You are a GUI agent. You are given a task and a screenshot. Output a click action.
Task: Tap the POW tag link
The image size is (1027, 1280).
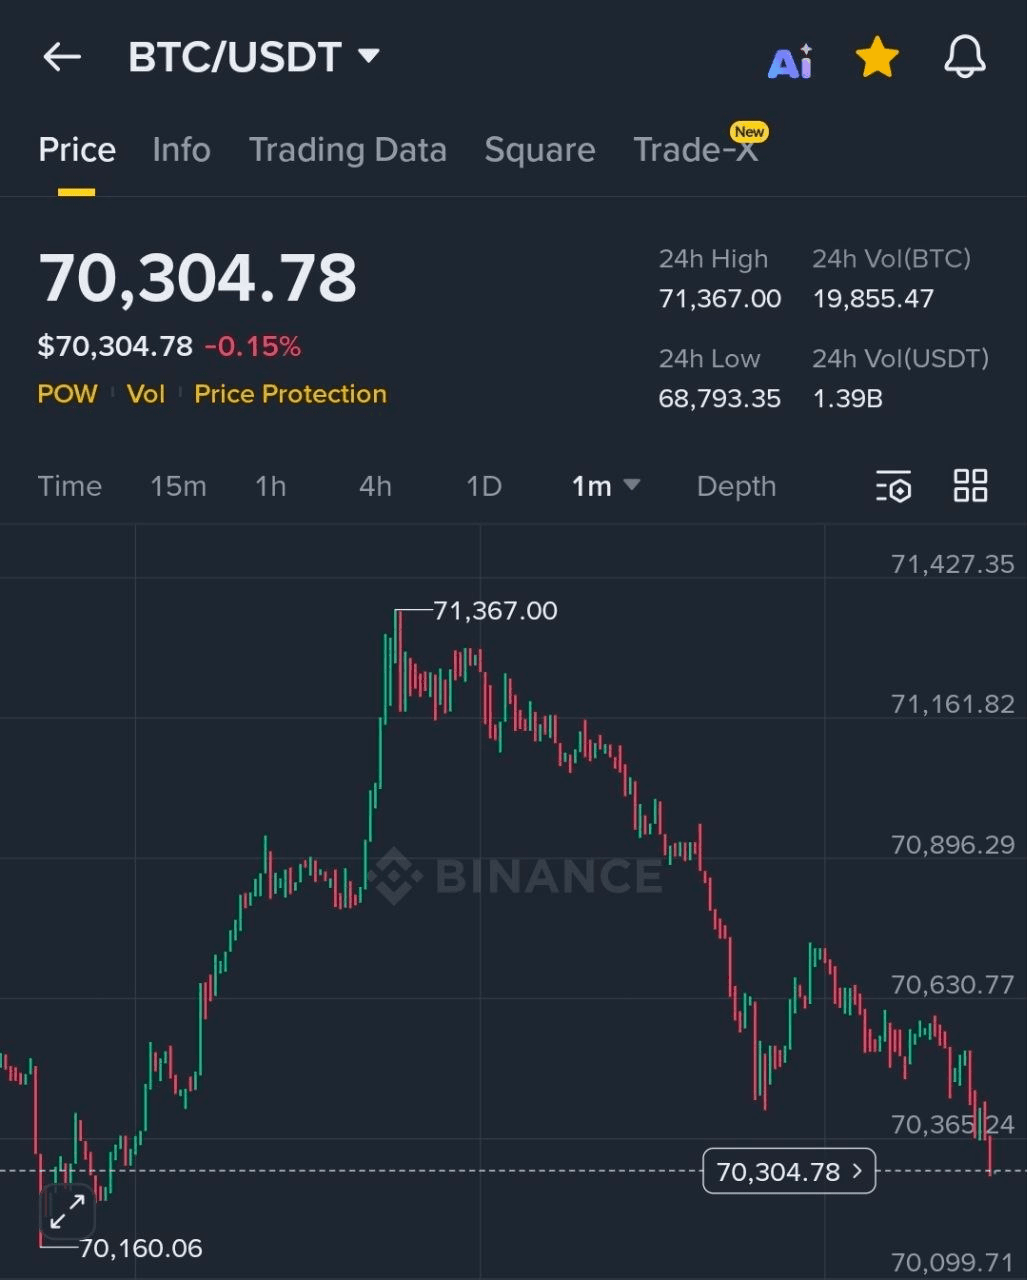(67, 394)
